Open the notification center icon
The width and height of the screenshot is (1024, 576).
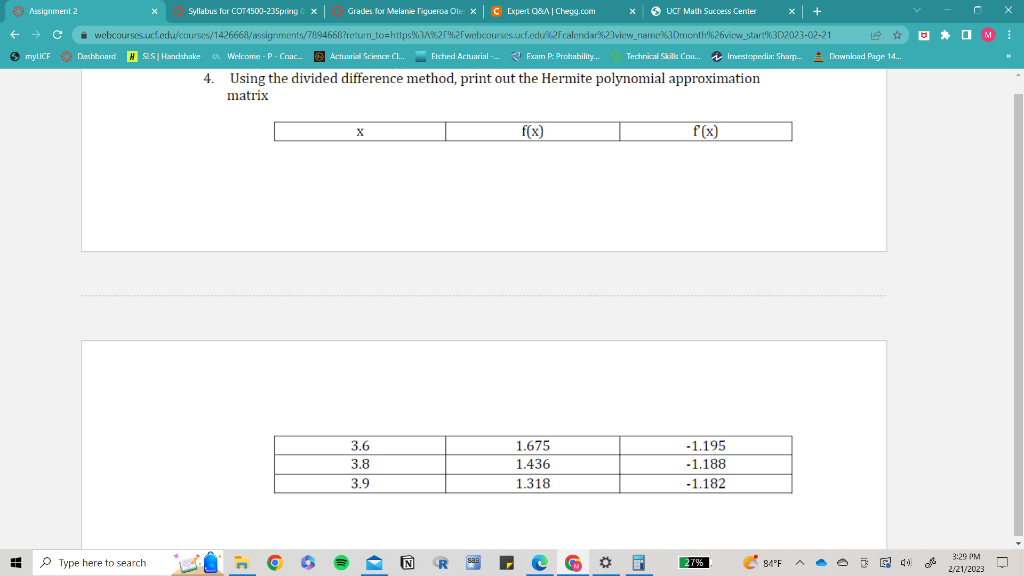(1002, 562)
